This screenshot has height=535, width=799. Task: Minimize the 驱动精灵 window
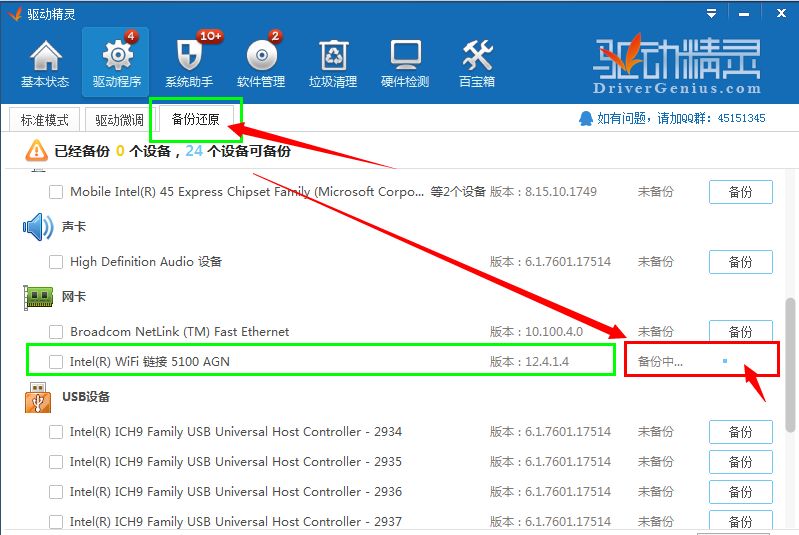coord(744,14)
